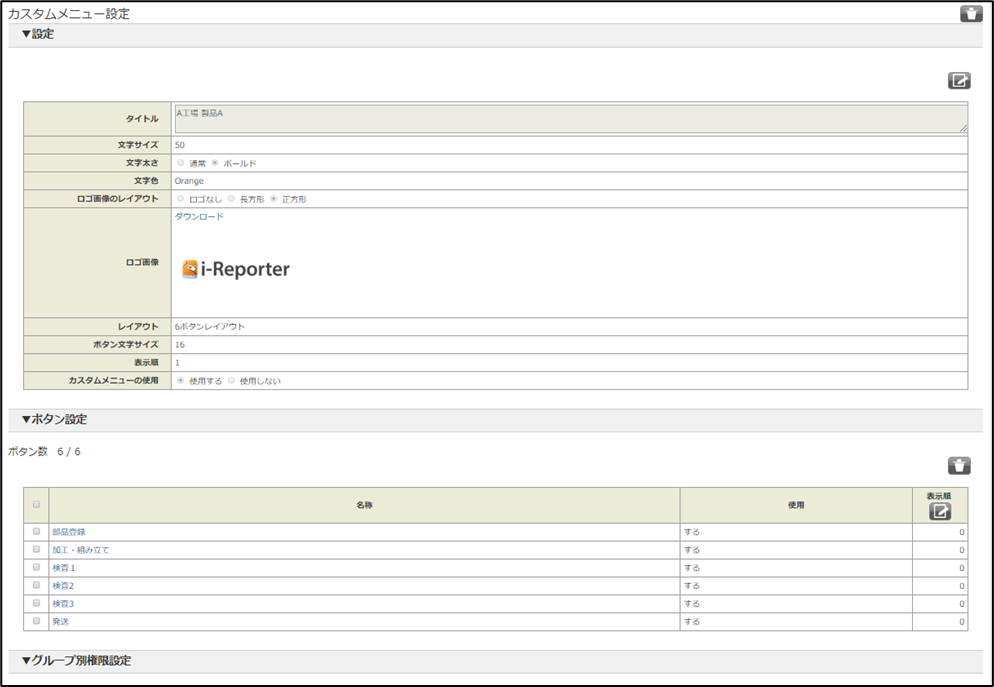
Task: Expand the ▼グループ別権限設定 section
Action: pyautogui.click(x=76, y=661)
